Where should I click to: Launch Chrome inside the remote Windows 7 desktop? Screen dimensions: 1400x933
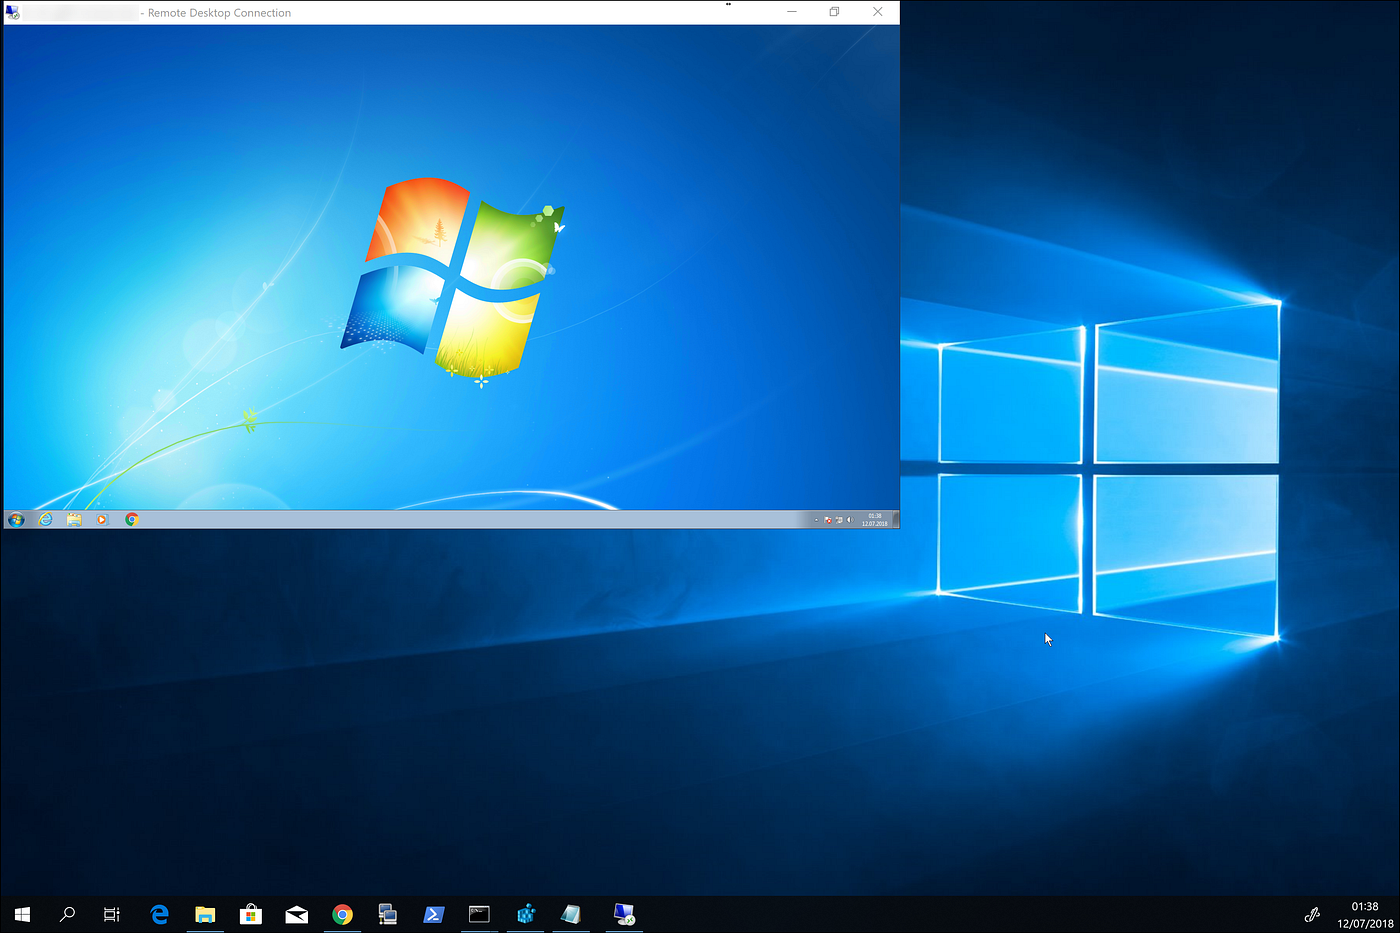pos(131,519)
